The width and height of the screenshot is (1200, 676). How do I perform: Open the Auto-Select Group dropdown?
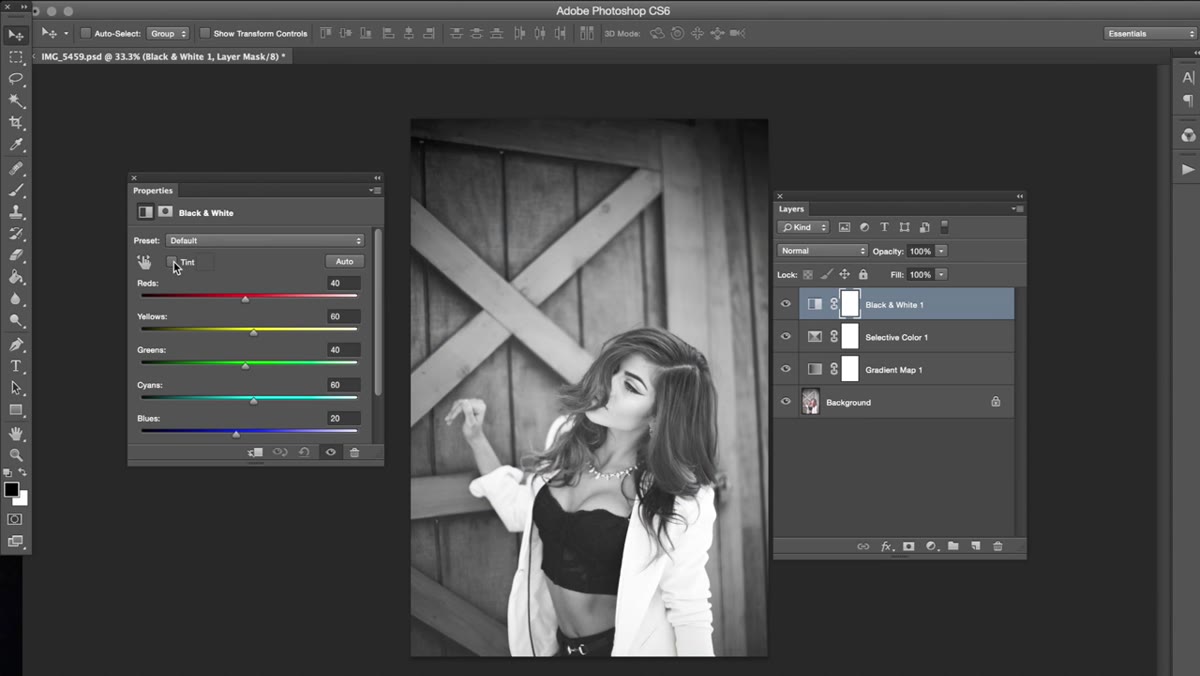167,33
